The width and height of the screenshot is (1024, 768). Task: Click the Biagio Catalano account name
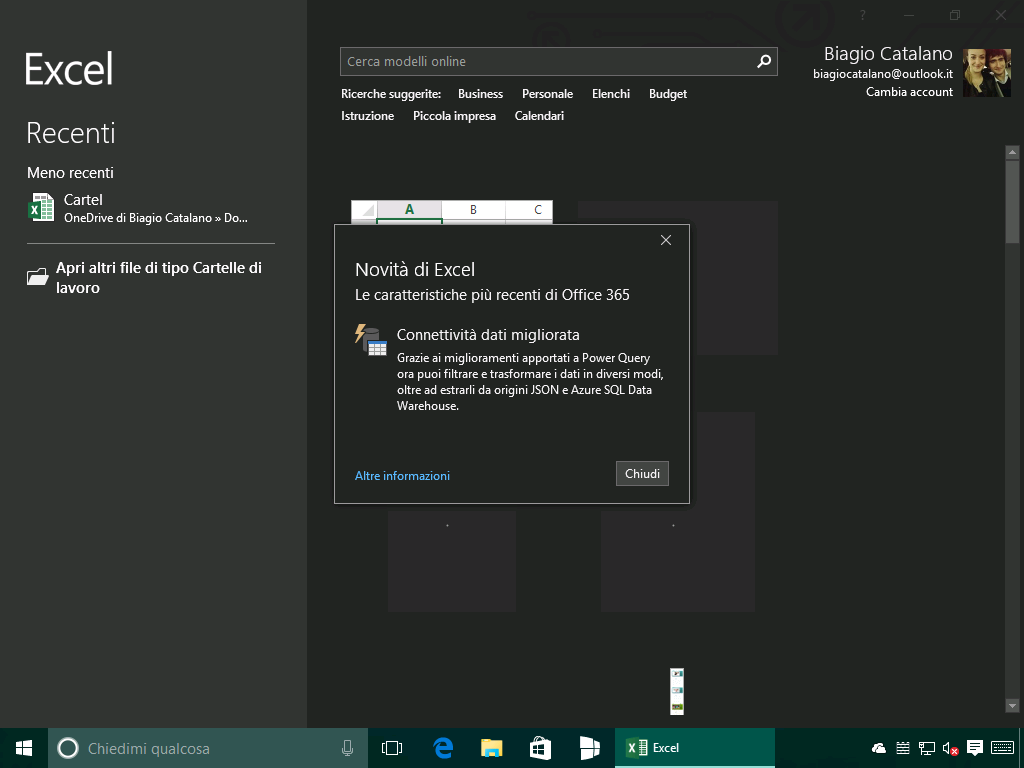click(888, 54)
